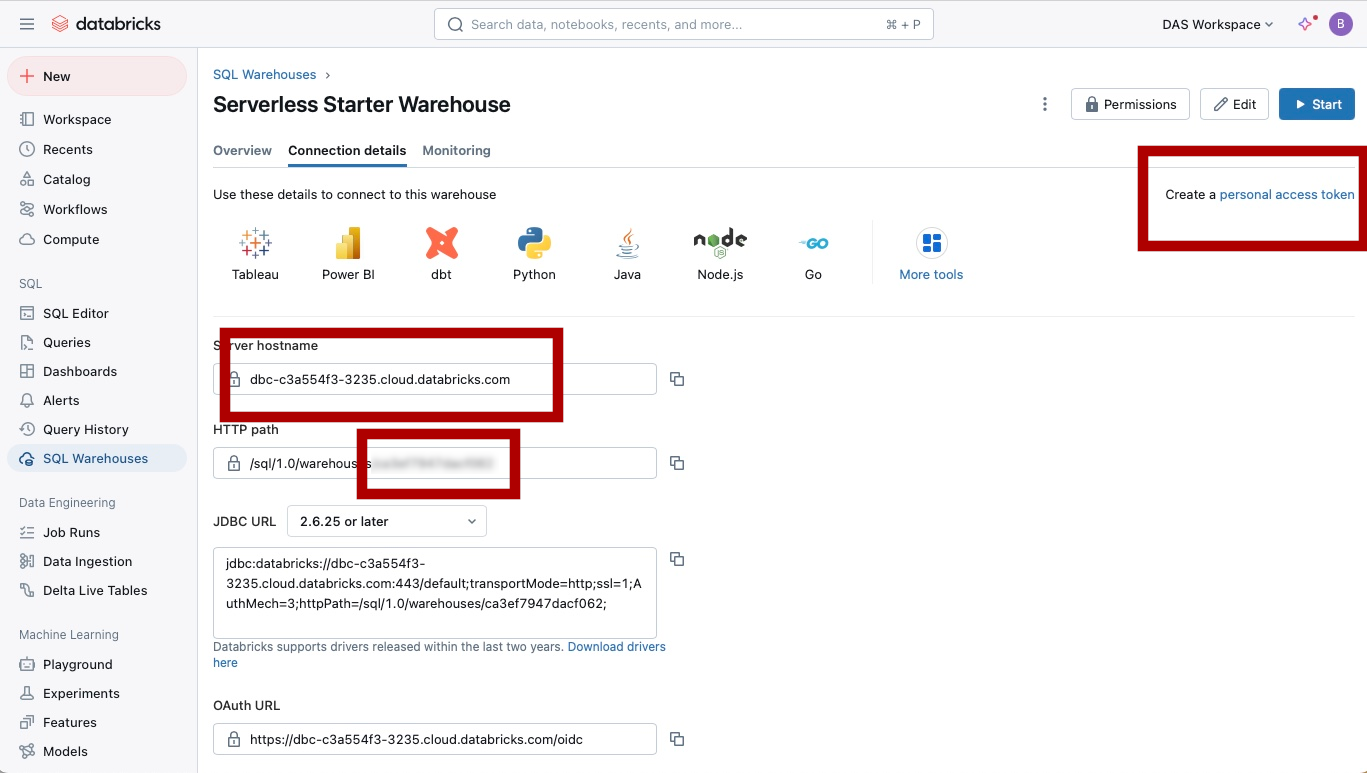Open Dashboards in the sidebar
Viewport: 1367px width, 773px height.
pyautogui.click(x=96, y=371)
